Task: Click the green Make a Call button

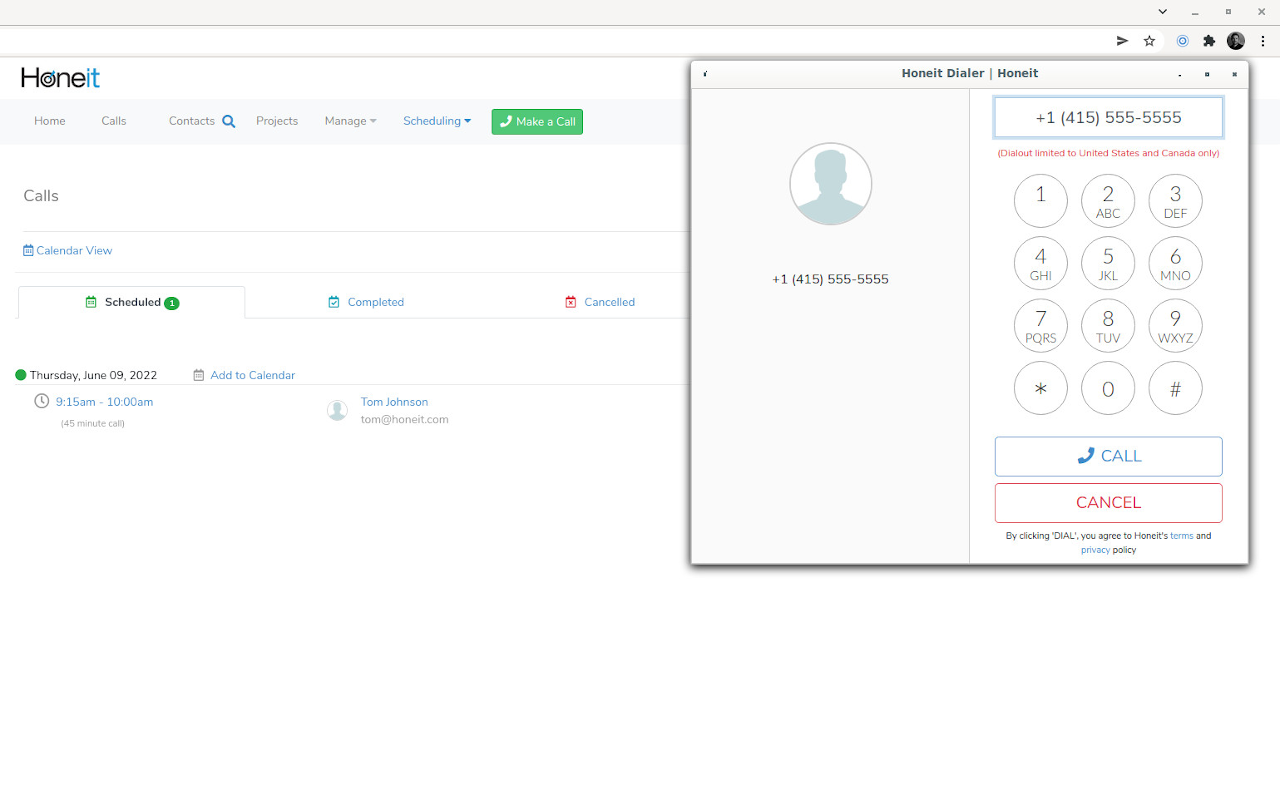Action: pyautogui.click(x=537, y=122)
